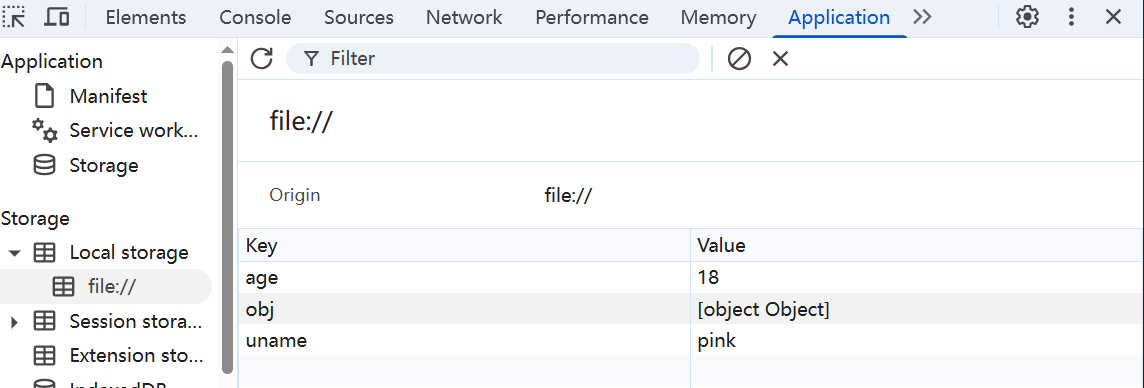This screenshot has width=1144, height=388.
Task: Clear all local storage entries
Action: 739,58
